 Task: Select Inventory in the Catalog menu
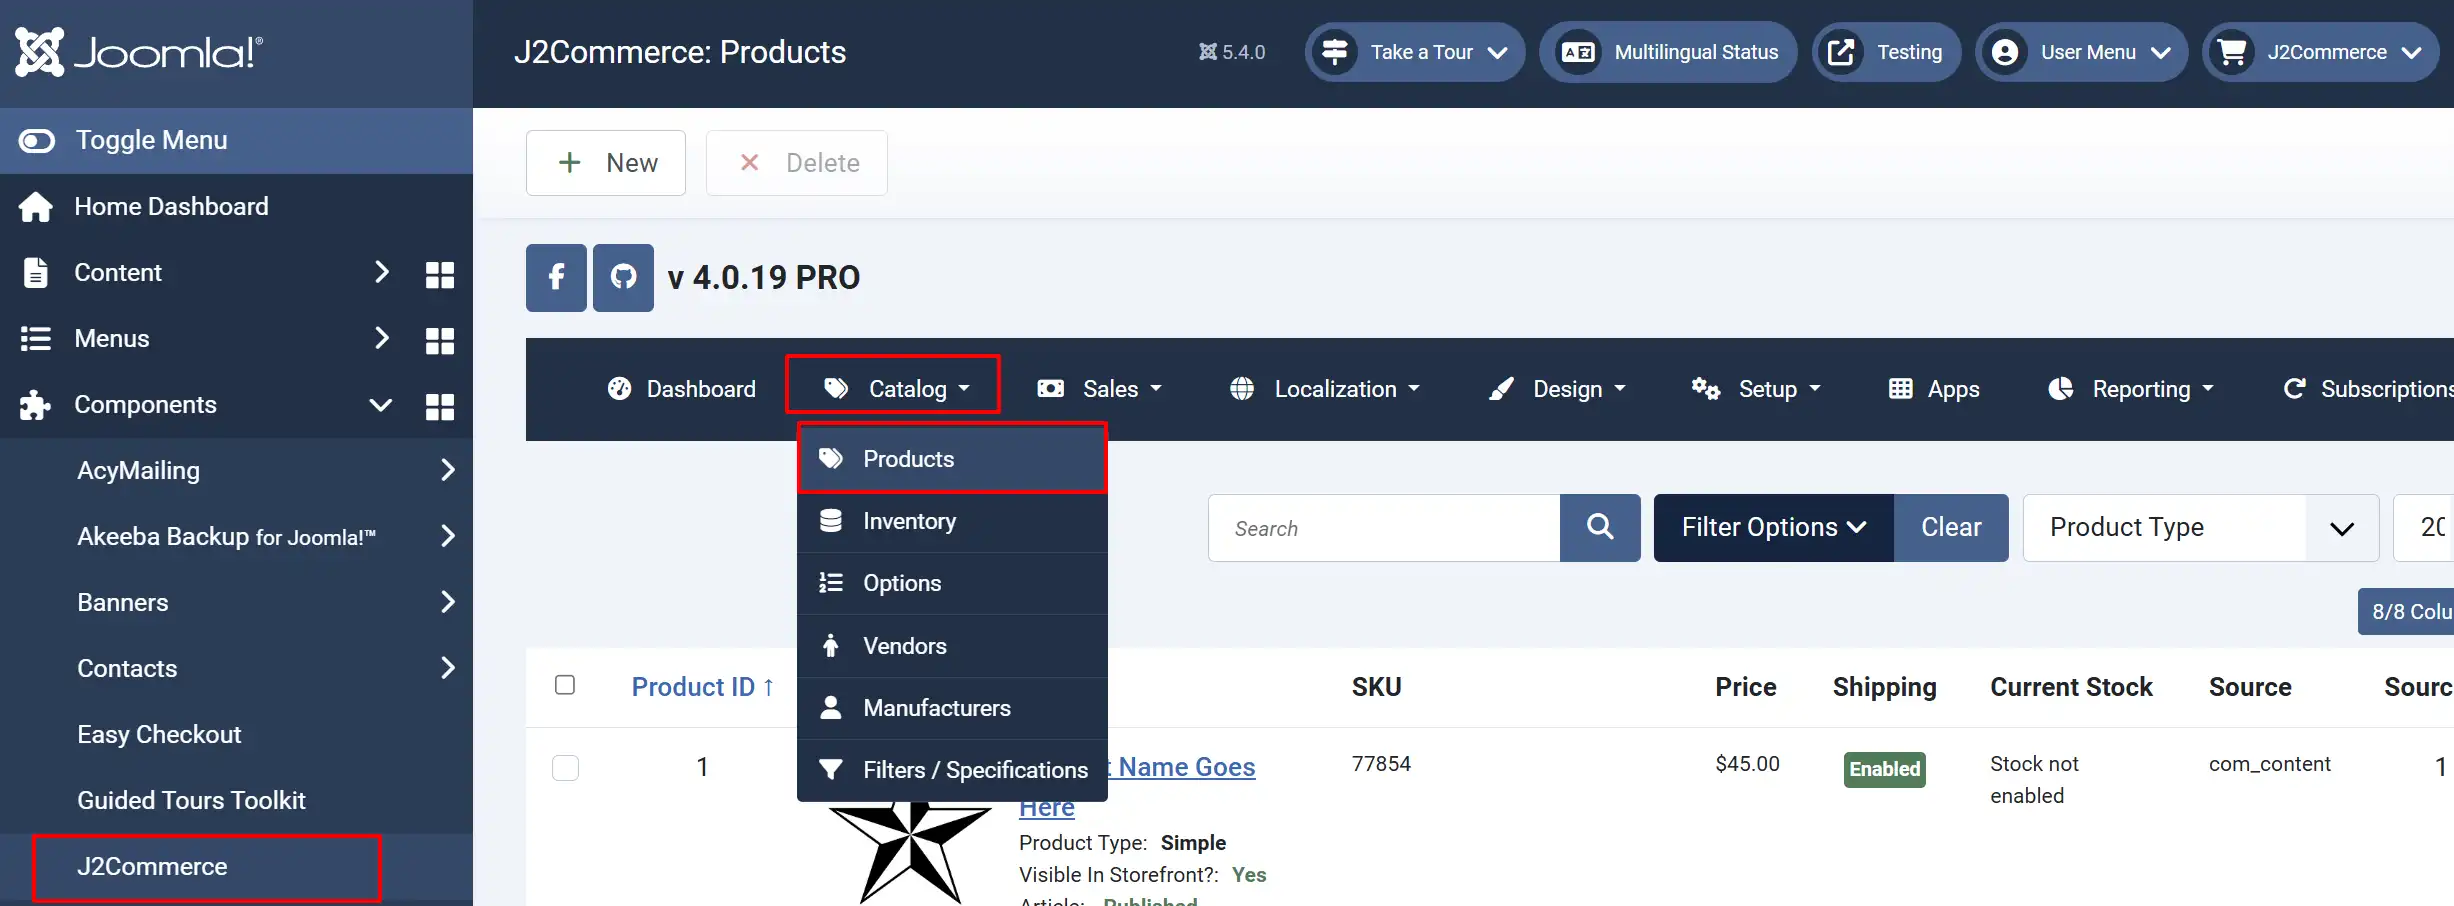click(952, 521)
